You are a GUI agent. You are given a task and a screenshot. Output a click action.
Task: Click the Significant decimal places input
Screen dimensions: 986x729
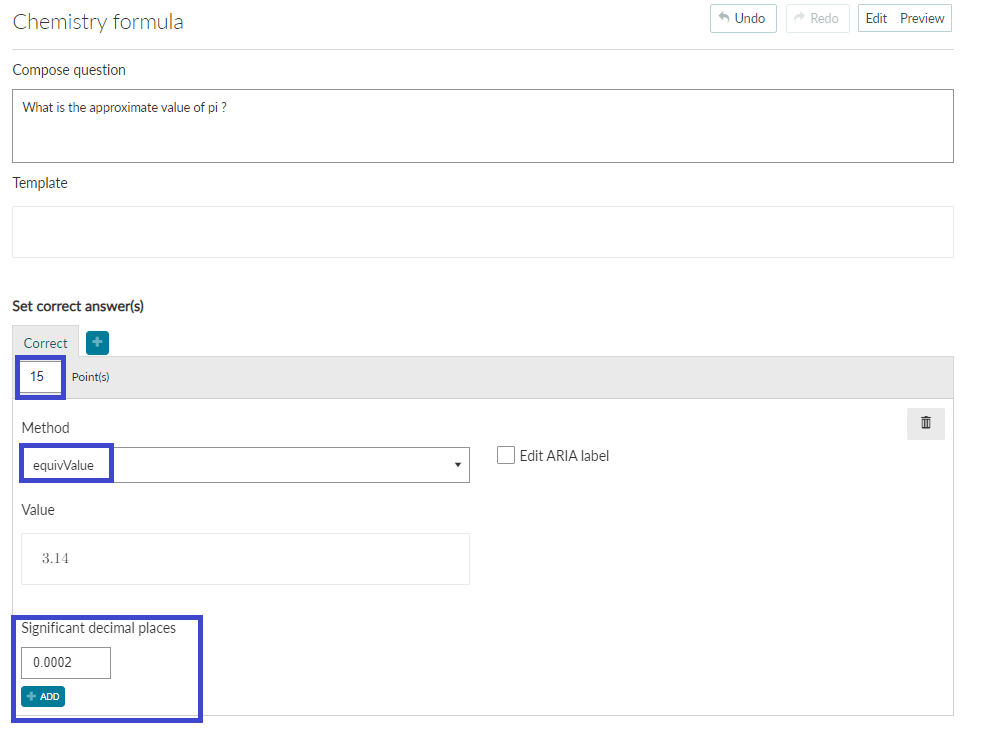pos(66,662)
